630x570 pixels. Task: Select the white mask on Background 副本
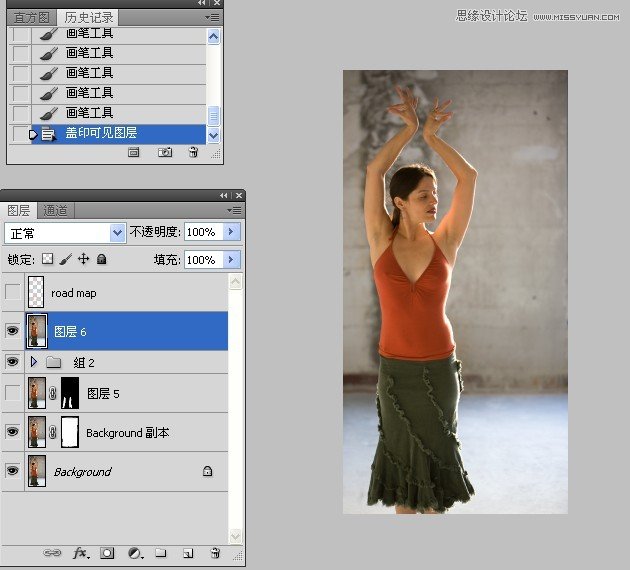pos(70,432)
